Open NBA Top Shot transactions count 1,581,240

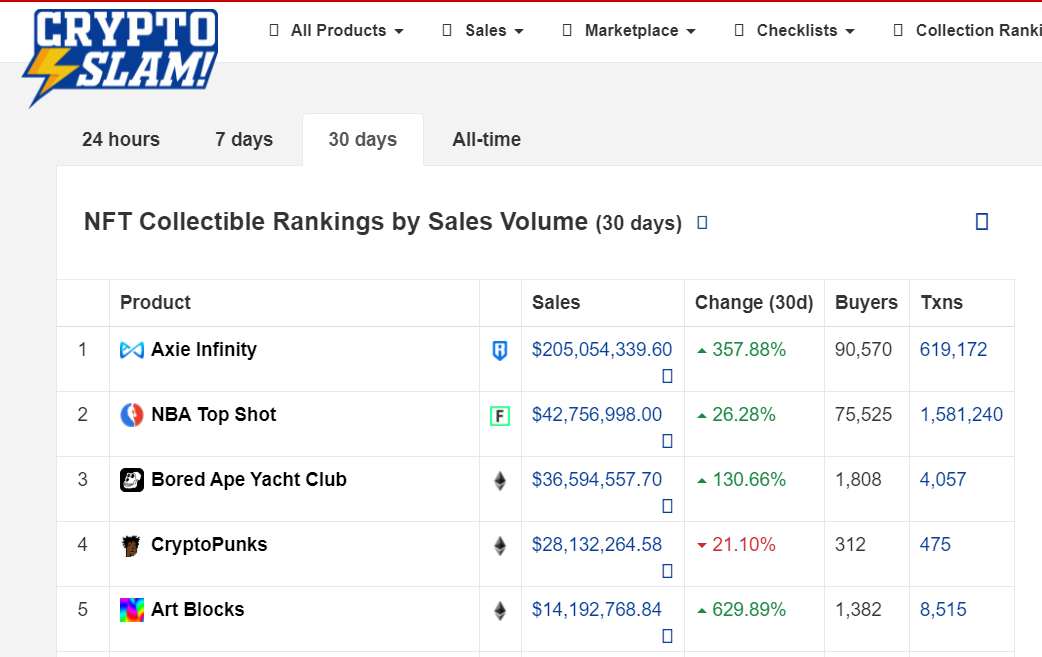click(961, 415)
